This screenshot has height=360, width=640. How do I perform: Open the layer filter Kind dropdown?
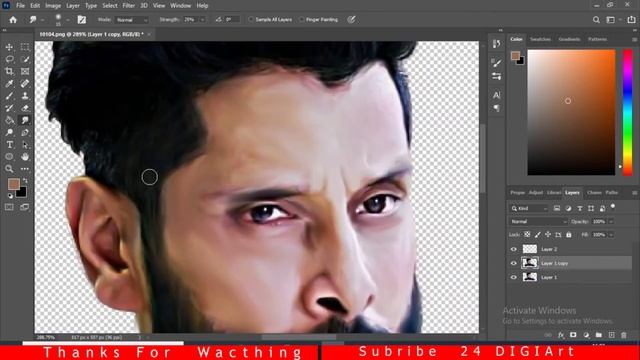pos(529,209)
